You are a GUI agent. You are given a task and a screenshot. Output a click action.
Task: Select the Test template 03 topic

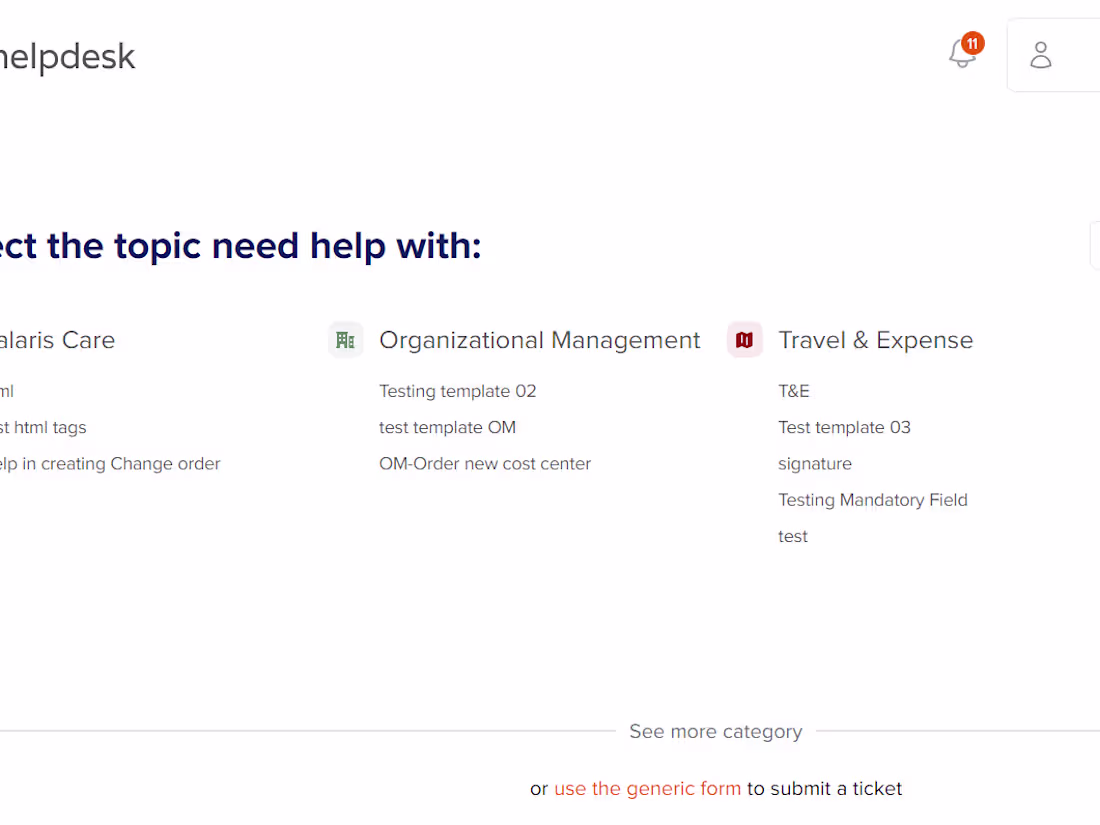coord(844,427)
